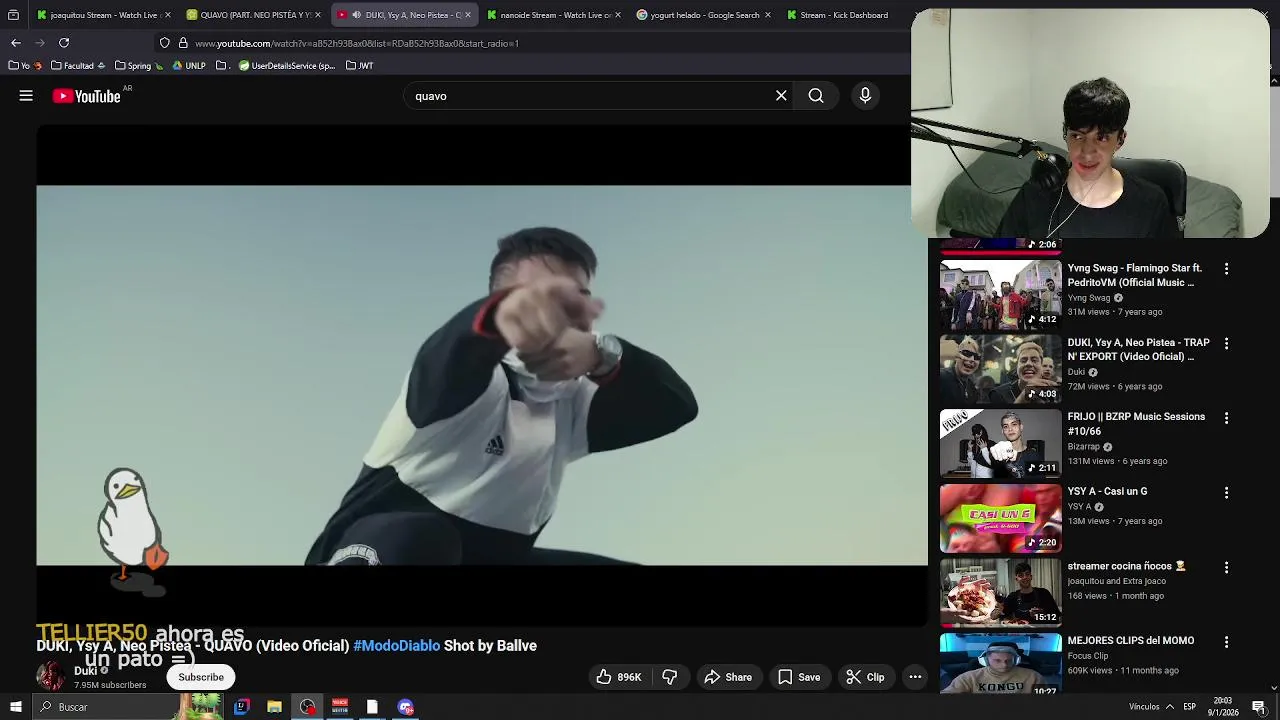1280x720 pixels.
Task: Open options menu for streamer cocina ñocos
Action: 1226,567
